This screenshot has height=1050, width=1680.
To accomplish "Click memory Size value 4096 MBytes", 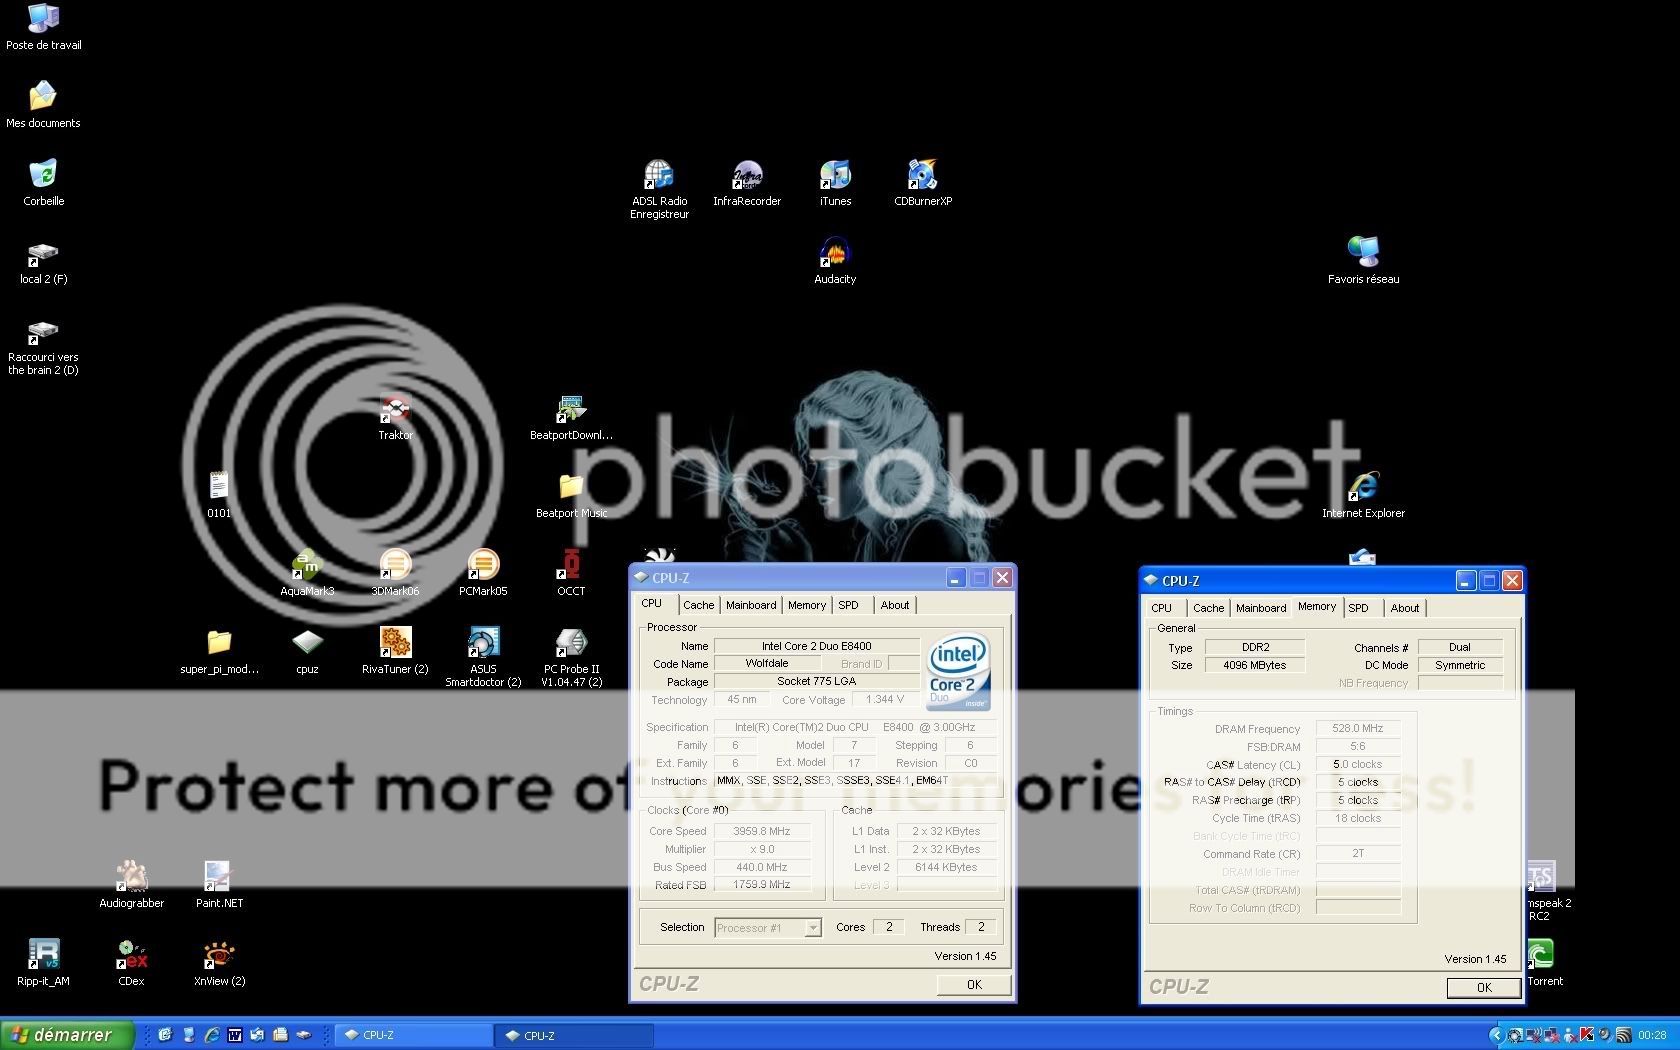I will point(1255,665).
